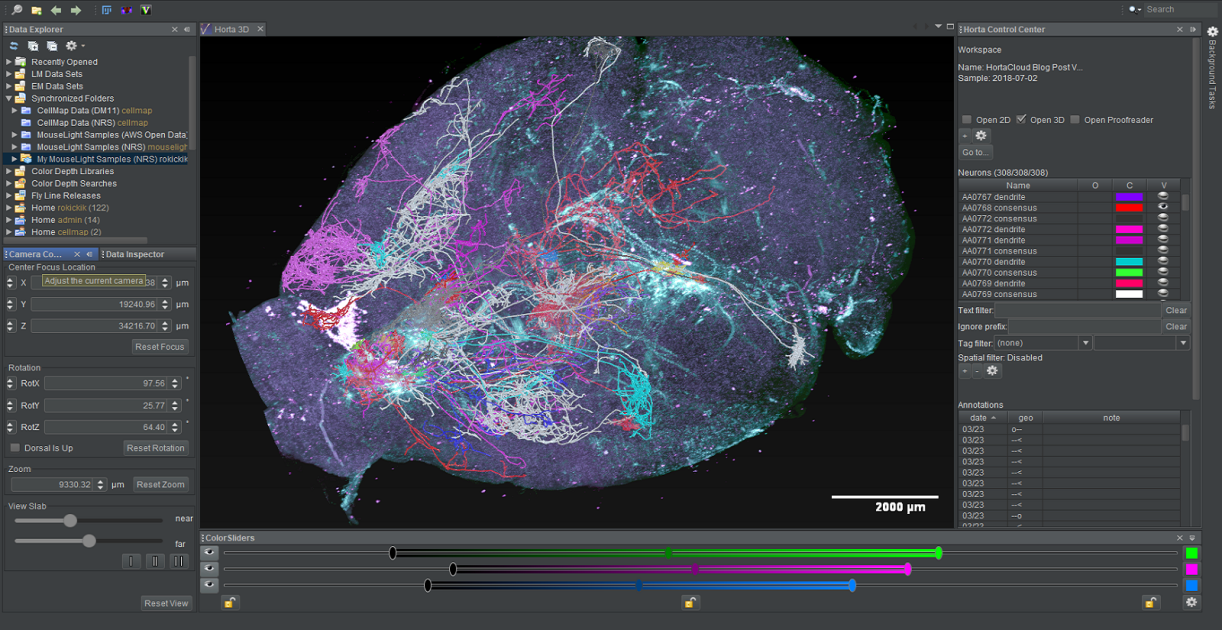Image resolution: width=1222 pixels, height=630 pixels.
Task: Switch to the Data Inspector tab
Action: [136, 253]
